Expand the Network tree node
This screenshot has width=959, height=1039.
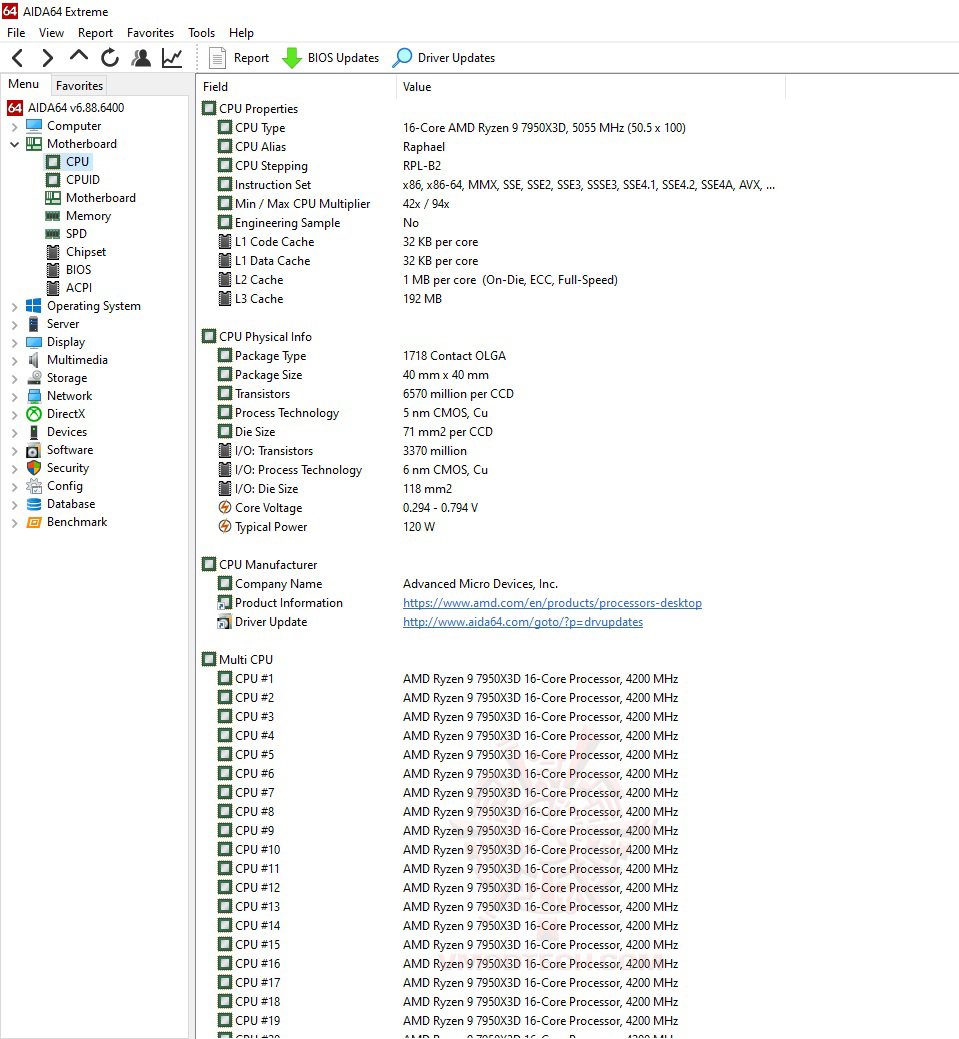click(x=15, y=396)
